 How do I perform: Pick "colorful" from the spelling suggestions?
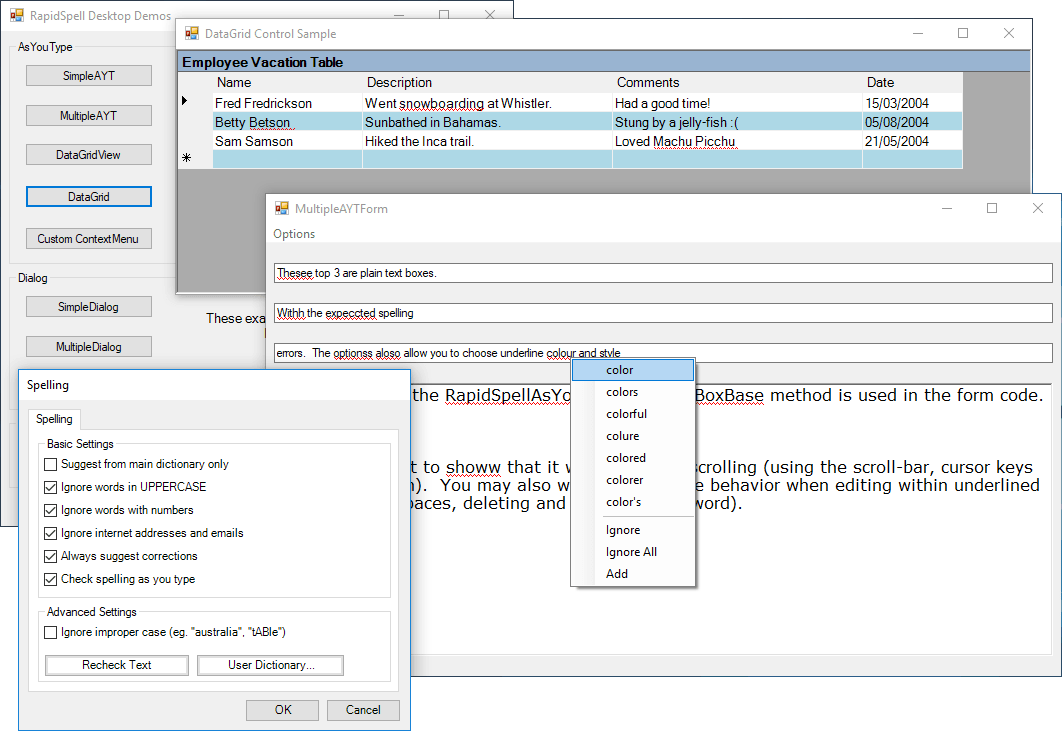tap(626, 413)
